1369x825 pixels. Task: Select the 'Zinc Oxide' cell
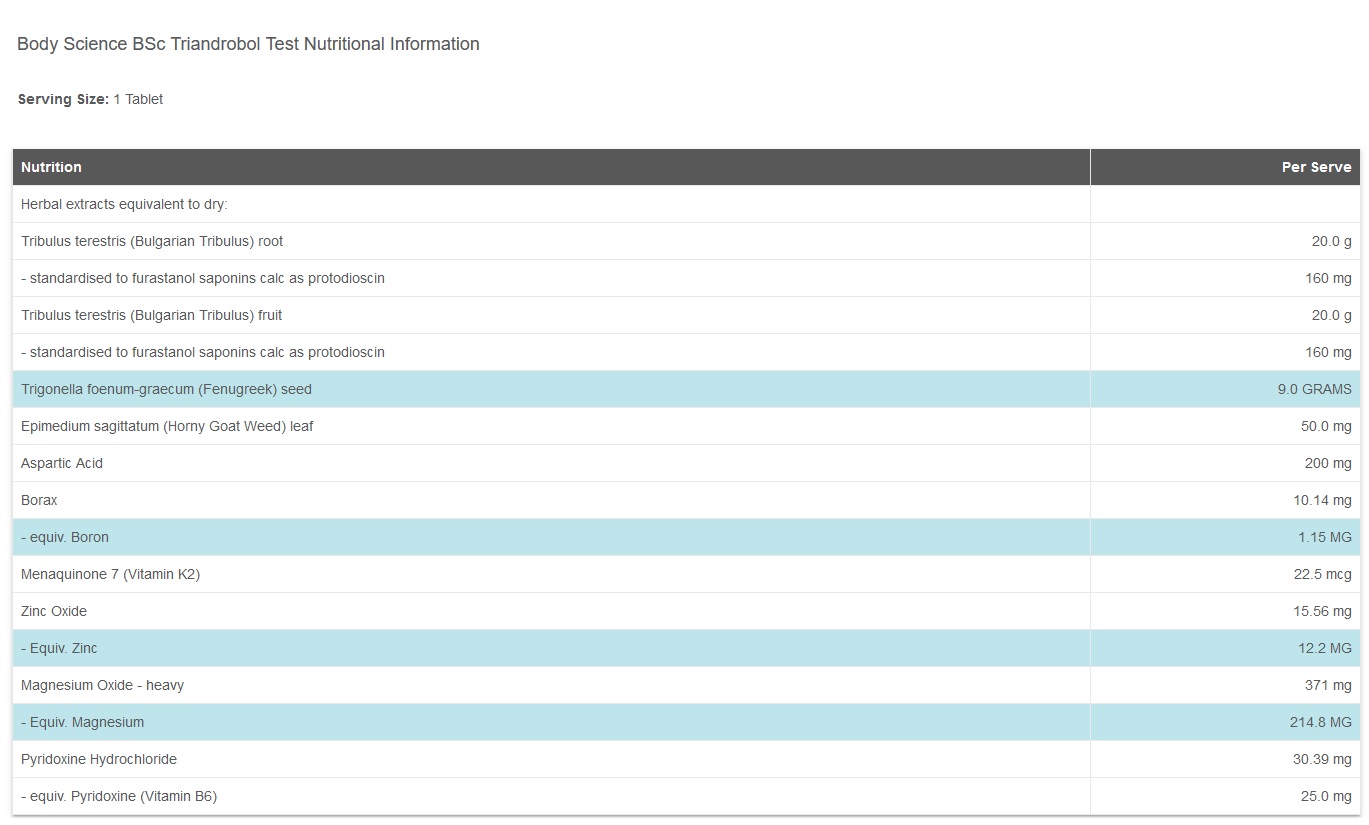click(551, 611)
